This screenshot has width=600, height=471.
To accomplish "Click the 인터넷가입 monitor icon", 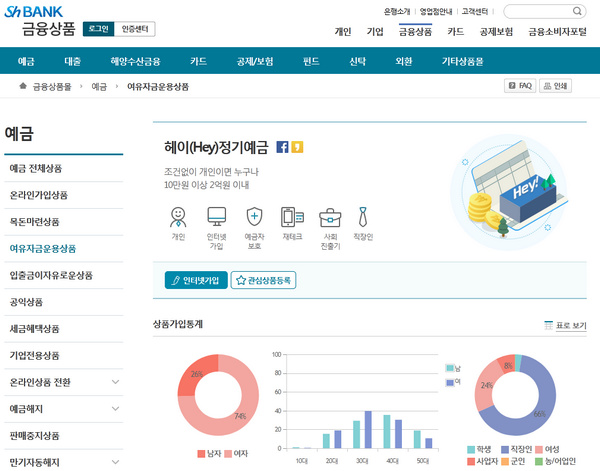I will pyautogui.click(x=217, y=217).
